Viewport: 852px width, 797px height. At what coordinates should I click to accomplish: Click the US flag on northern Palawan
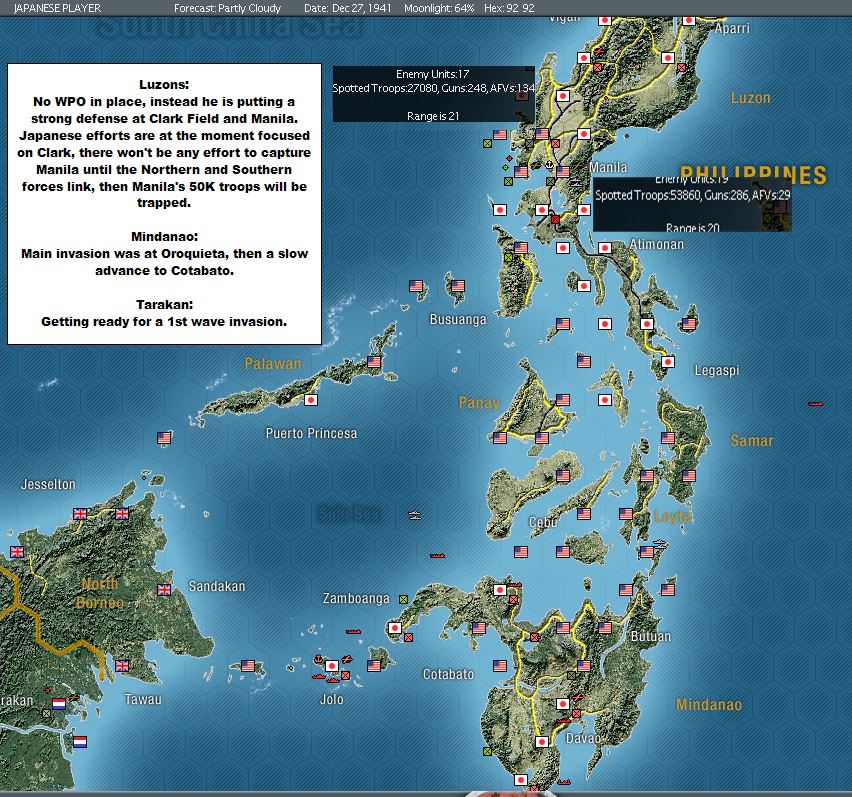pyautogui.click(x=374, y=362)
